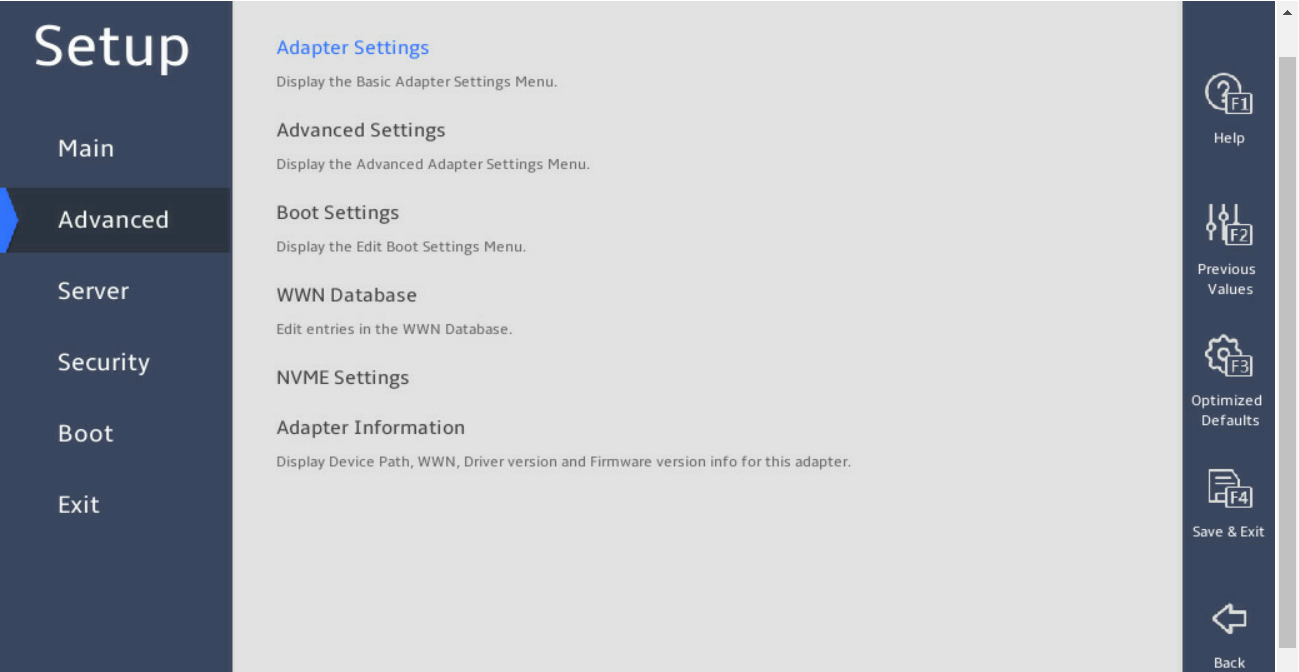Open Adapter Information entry
This screenshot has width=1299, height=672.
371,428
